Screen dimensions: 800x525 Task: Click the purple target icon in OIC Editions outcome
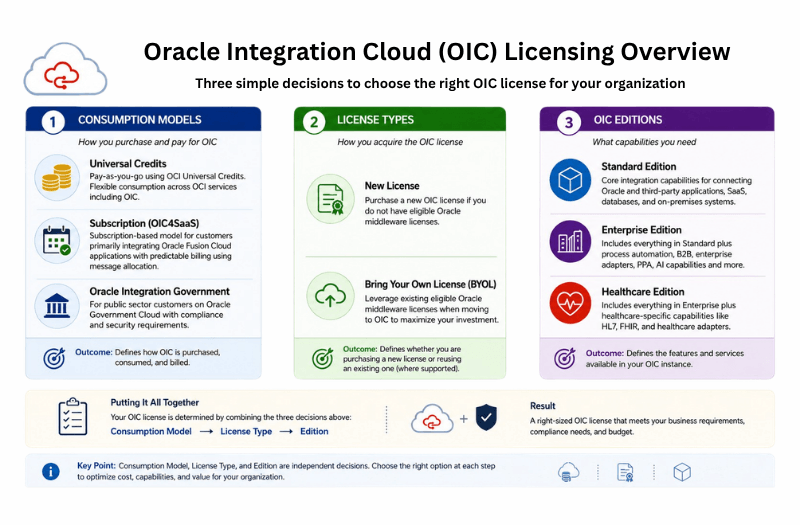coord(565,358)
